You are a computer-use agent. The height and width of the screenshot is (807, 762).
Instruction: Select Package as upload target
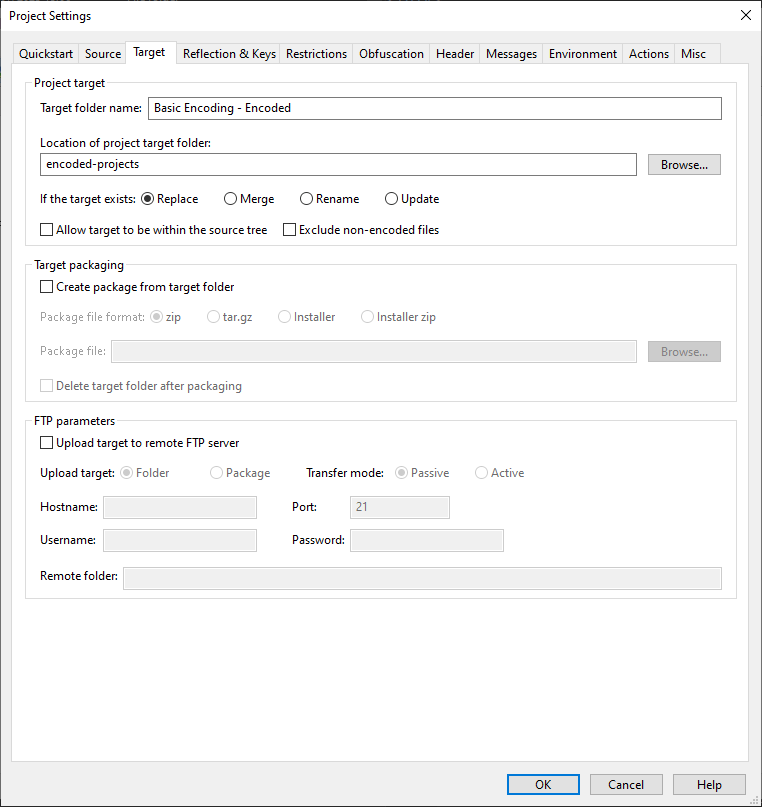point(240,473)
